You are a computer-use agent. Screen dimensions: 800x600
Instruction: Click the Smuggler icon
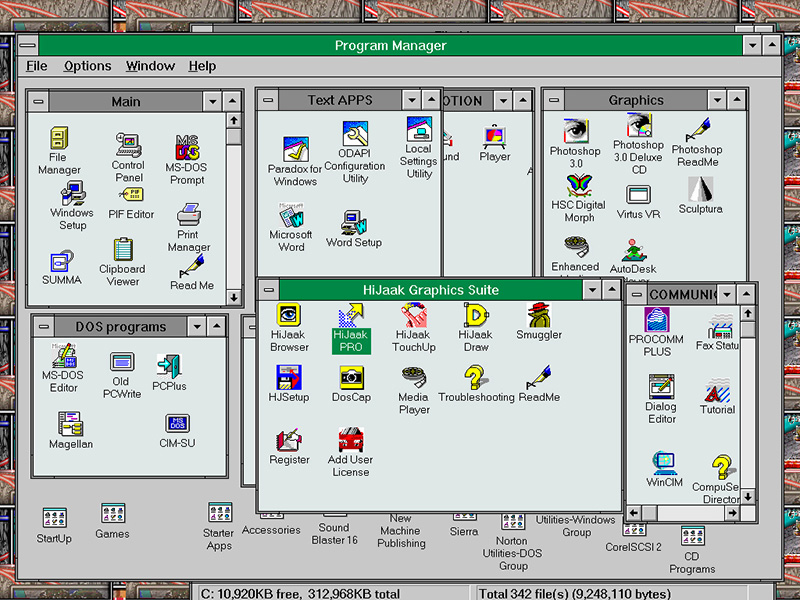[539, 315]
